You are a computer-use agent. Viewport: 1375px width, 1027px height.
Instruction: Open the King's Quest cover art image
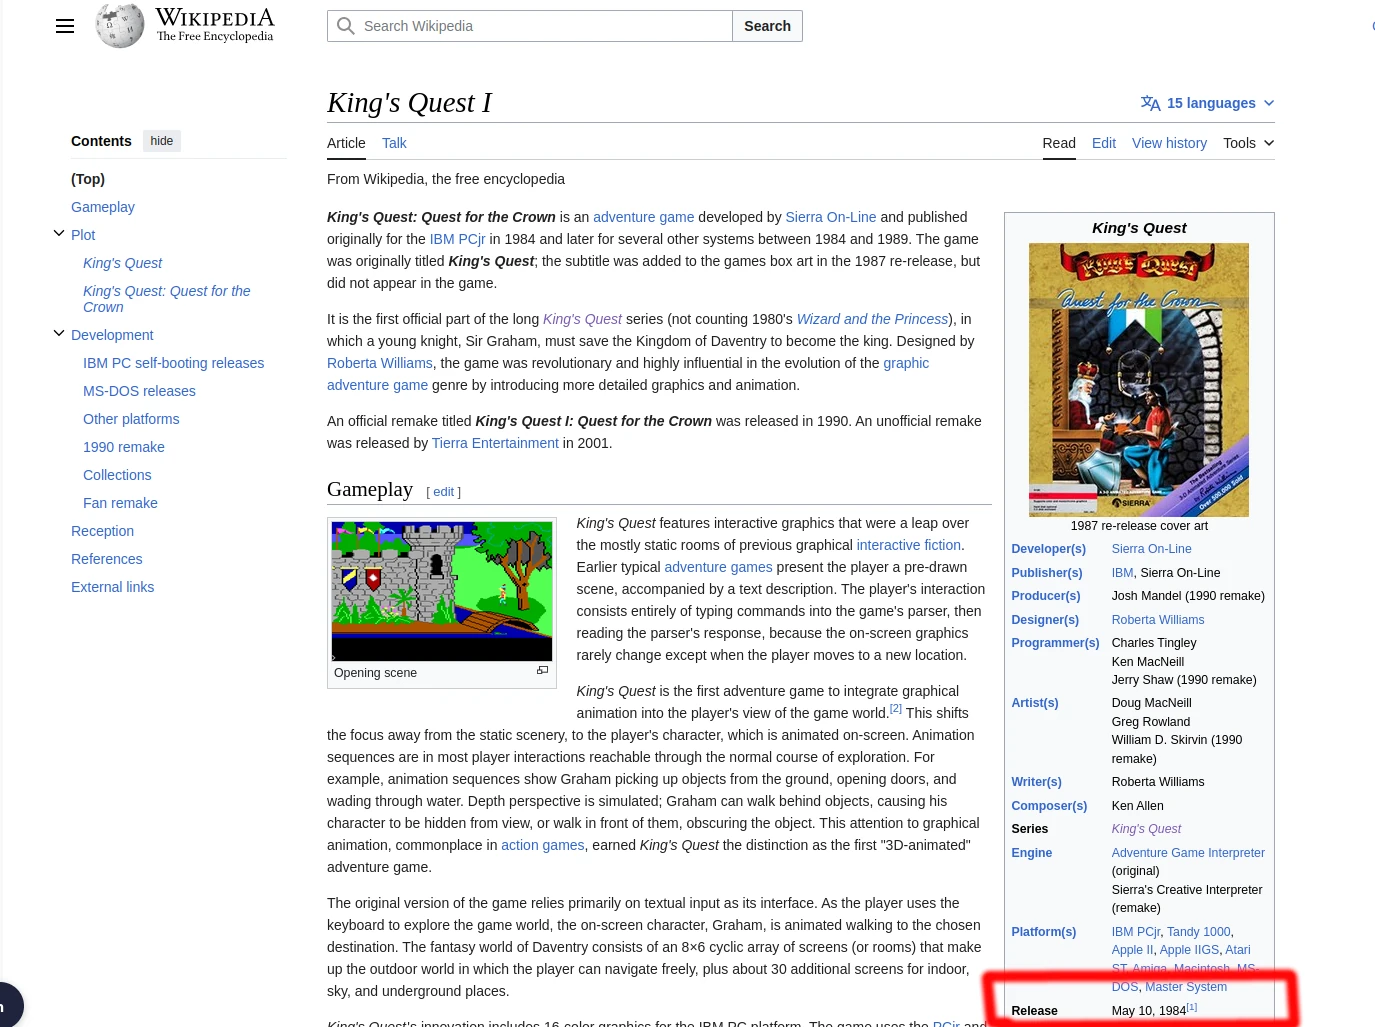click(1138, 379)
